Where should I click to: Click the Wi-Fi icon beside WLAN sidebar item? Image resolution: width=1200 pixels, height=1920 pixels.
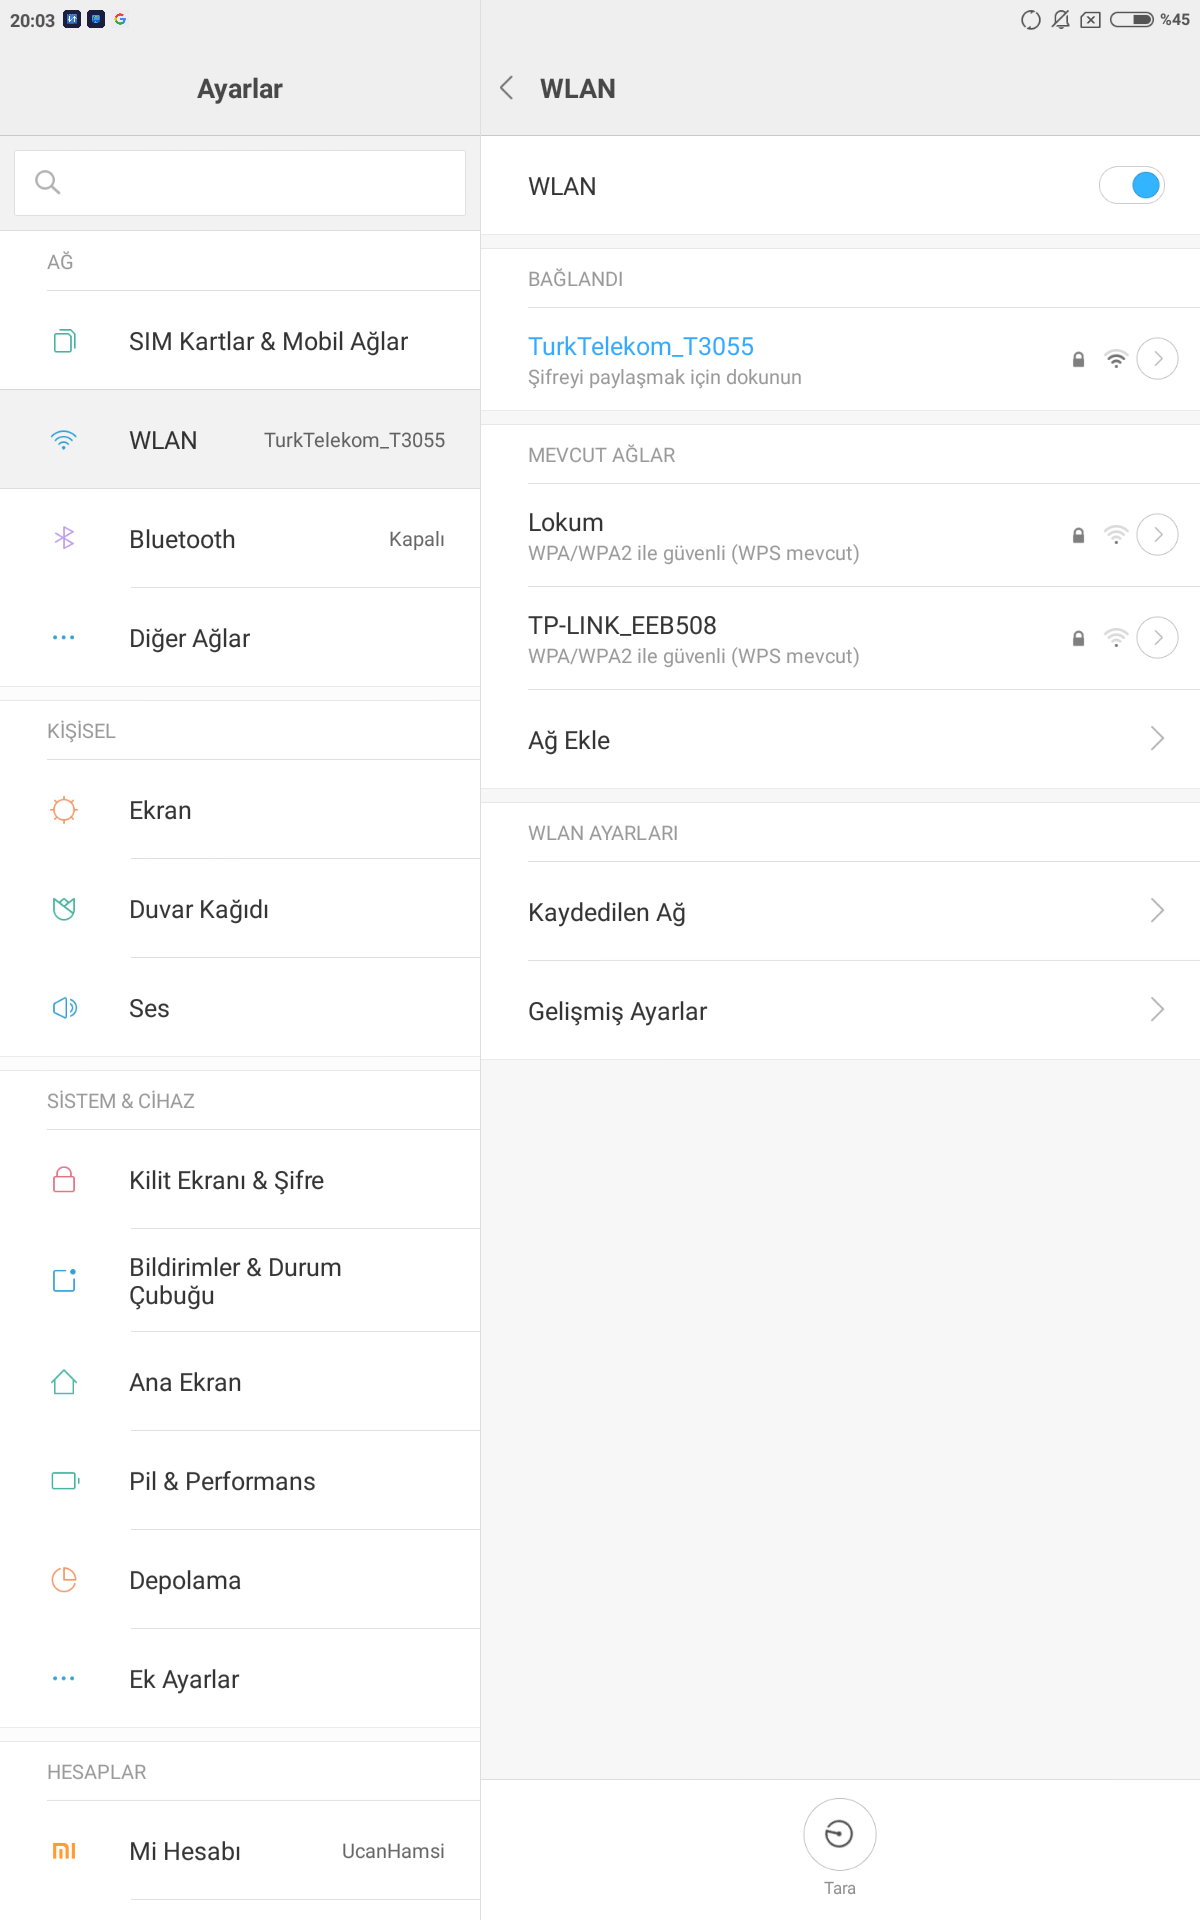pos(64,440)
